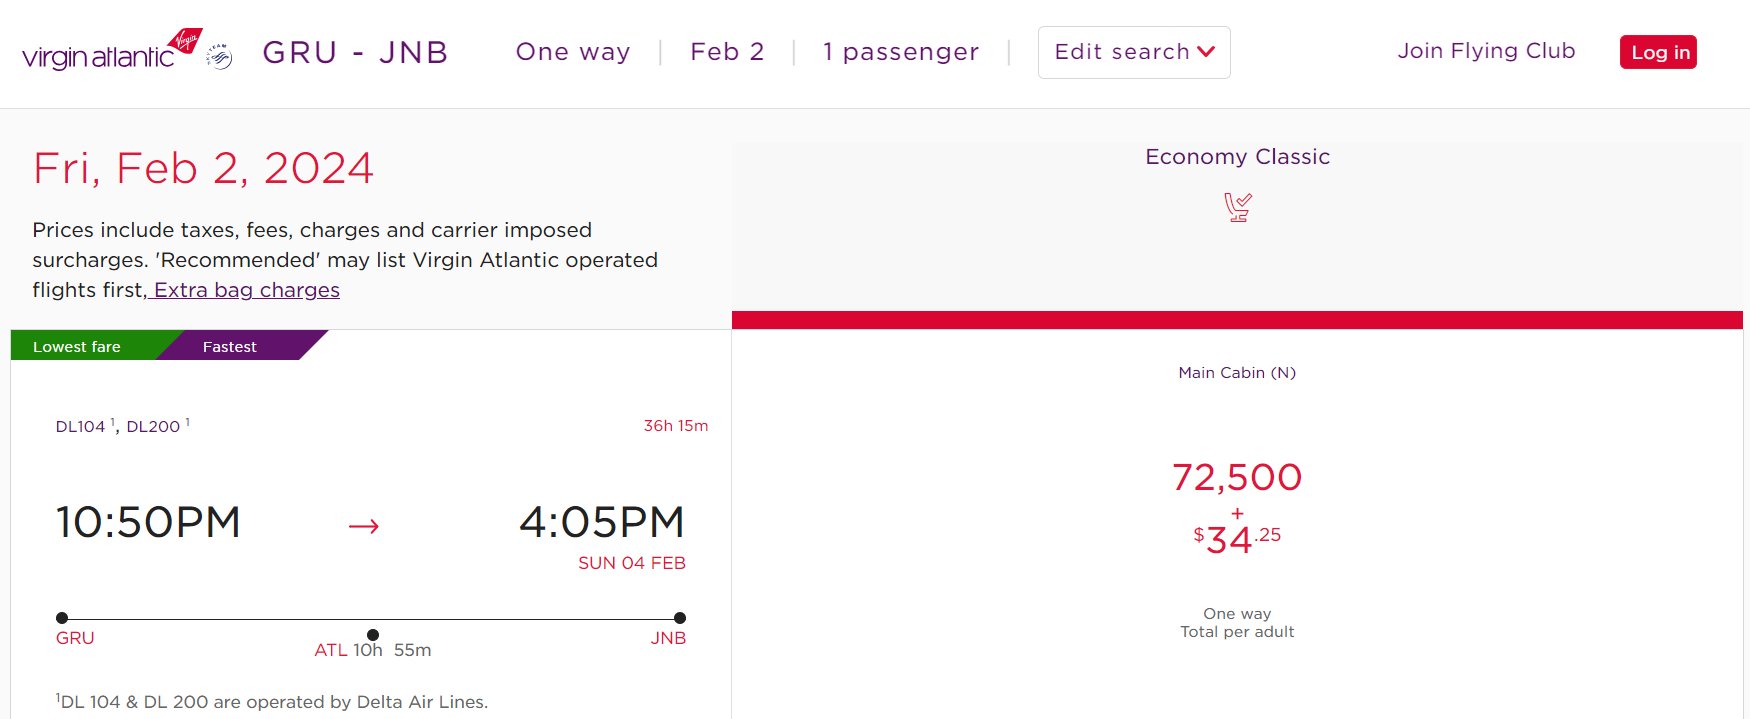This screenshot has width=1750, height=719.
Task: Open the Extra bag charges link
Action: [246, 290]
